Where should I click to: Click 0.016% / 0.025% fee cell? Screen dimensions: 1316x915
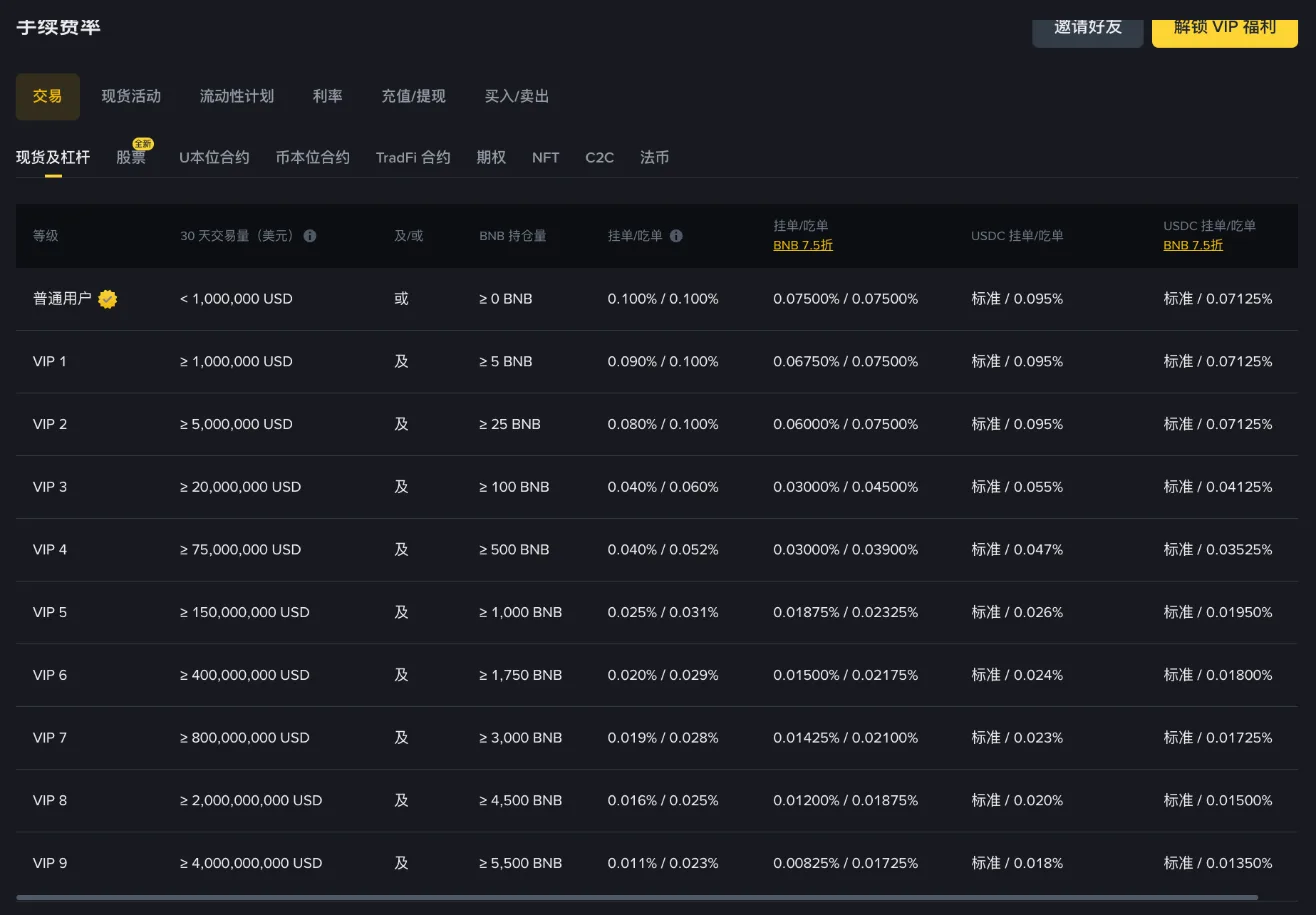(x=663, y=801)
